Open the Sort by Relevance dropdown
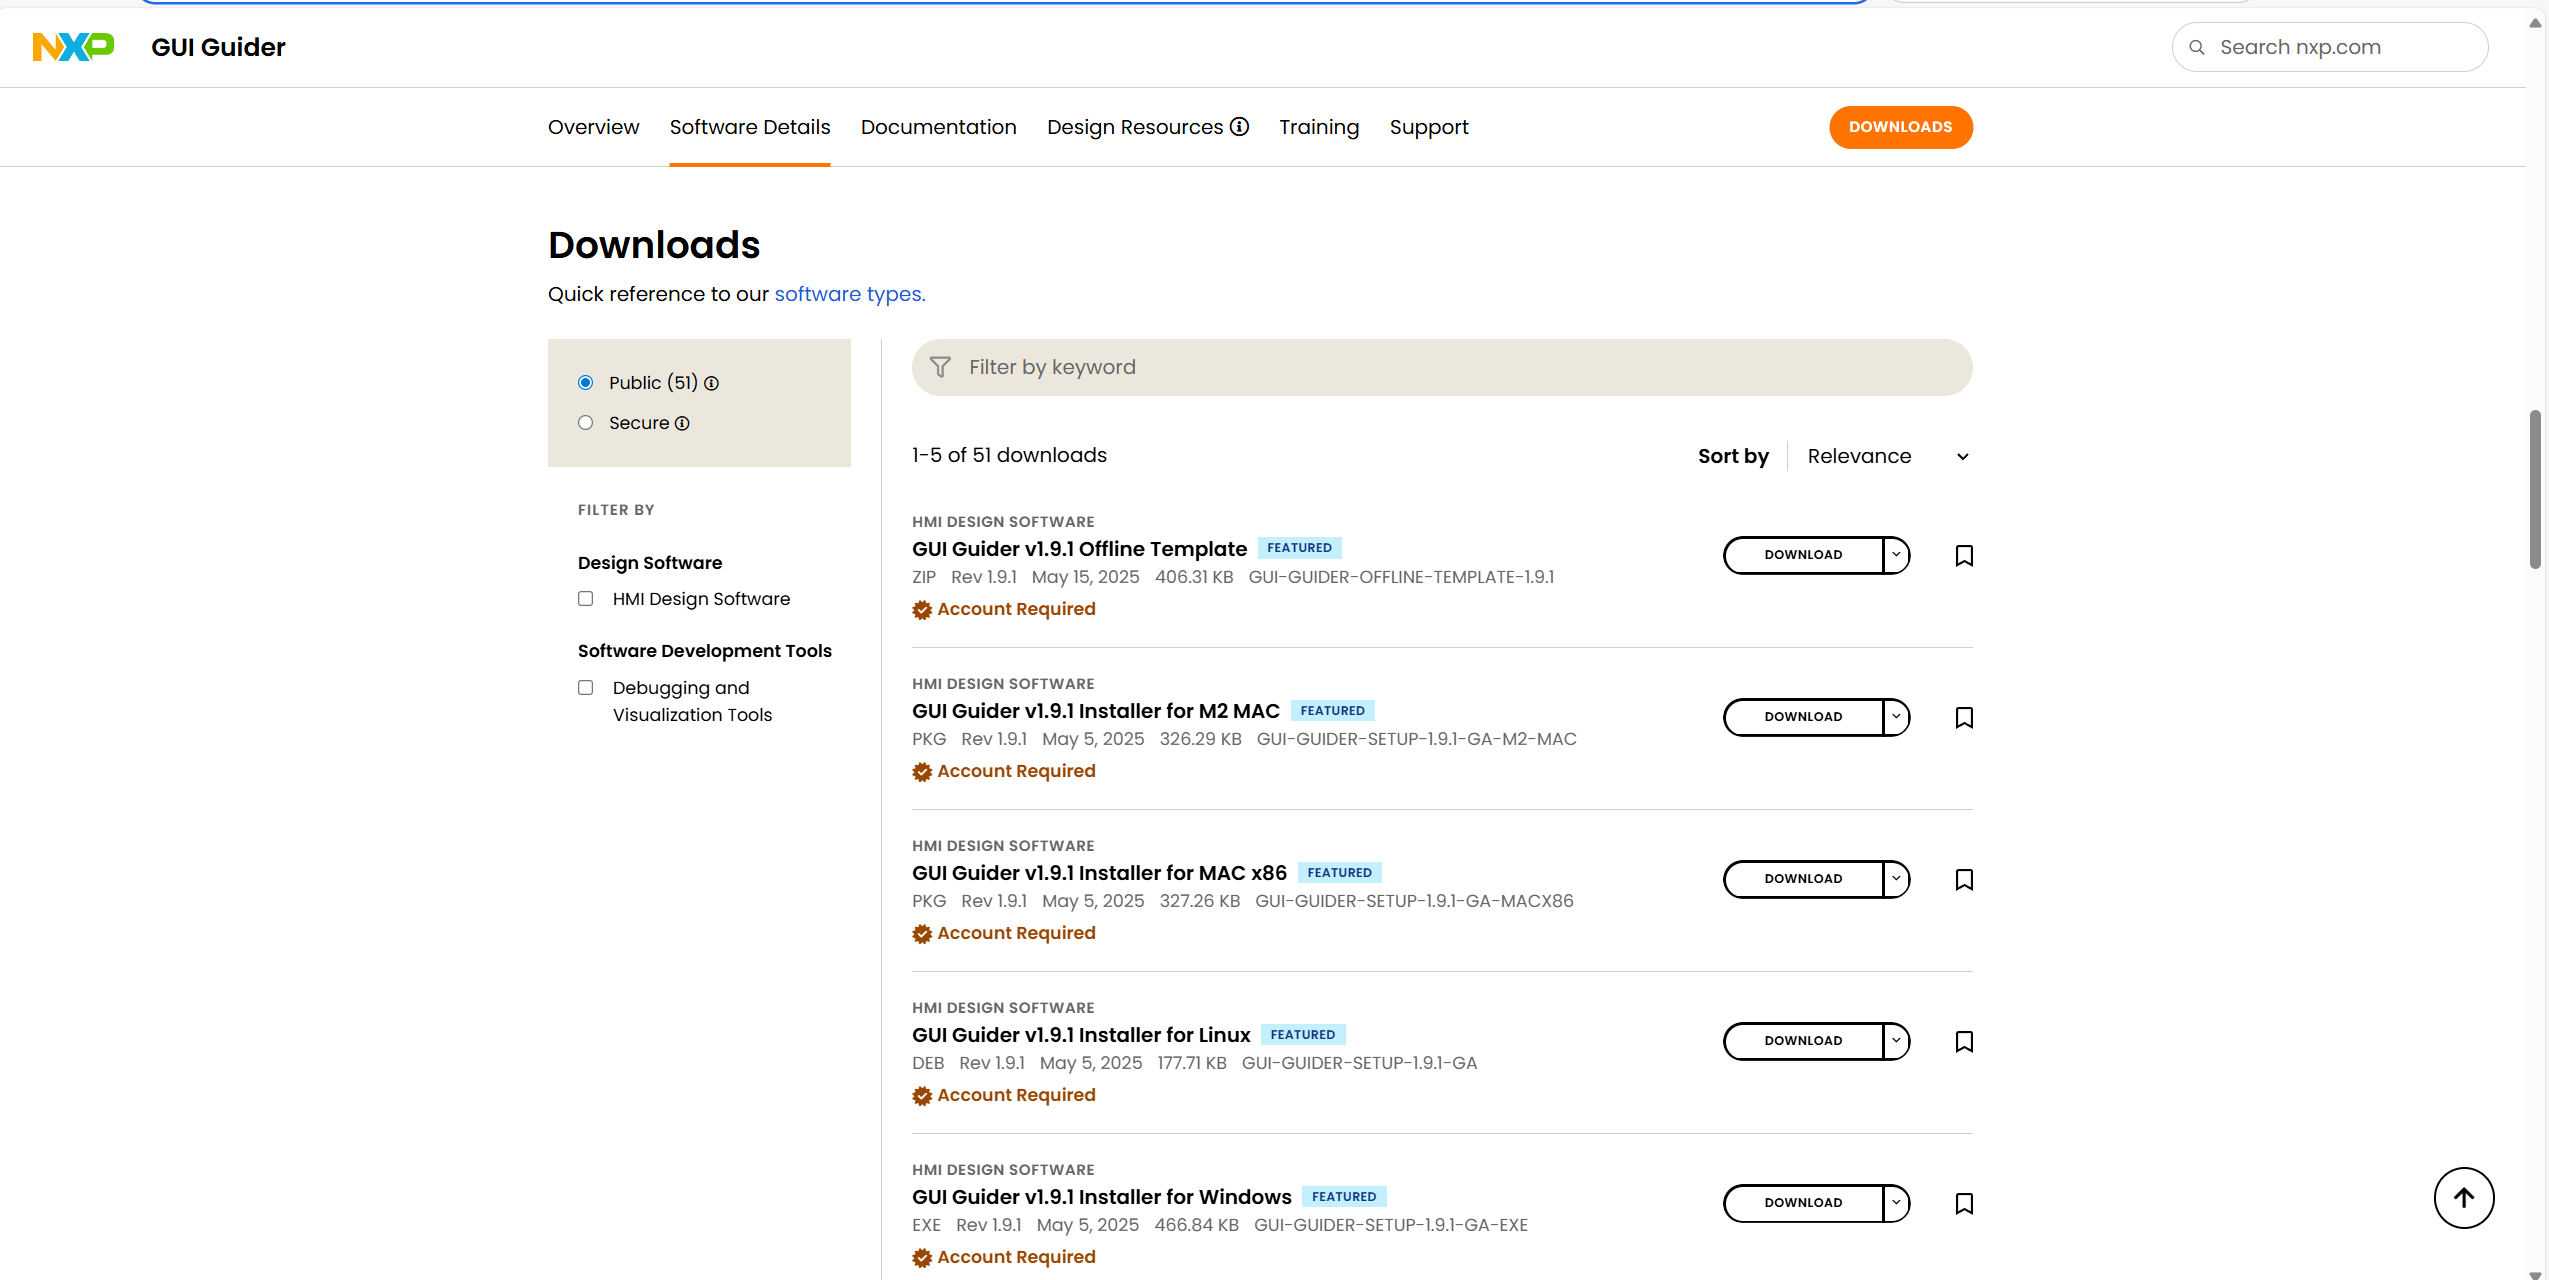 click(1888, 456)
